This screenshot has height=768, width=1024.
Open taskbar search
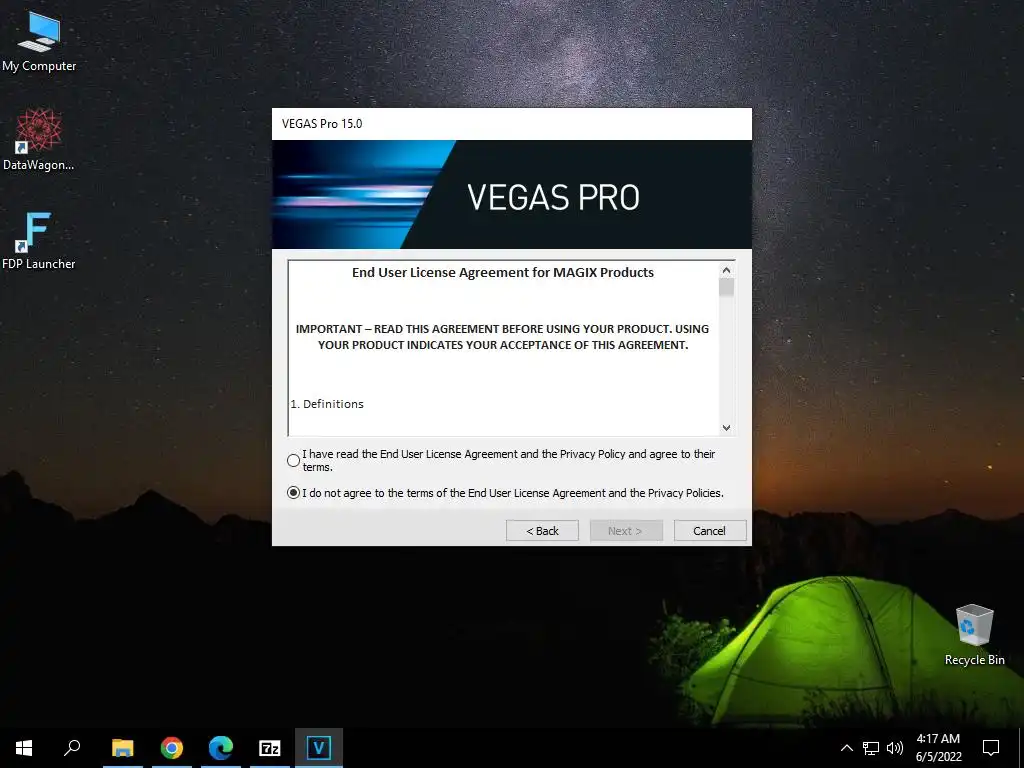point(72,748)
